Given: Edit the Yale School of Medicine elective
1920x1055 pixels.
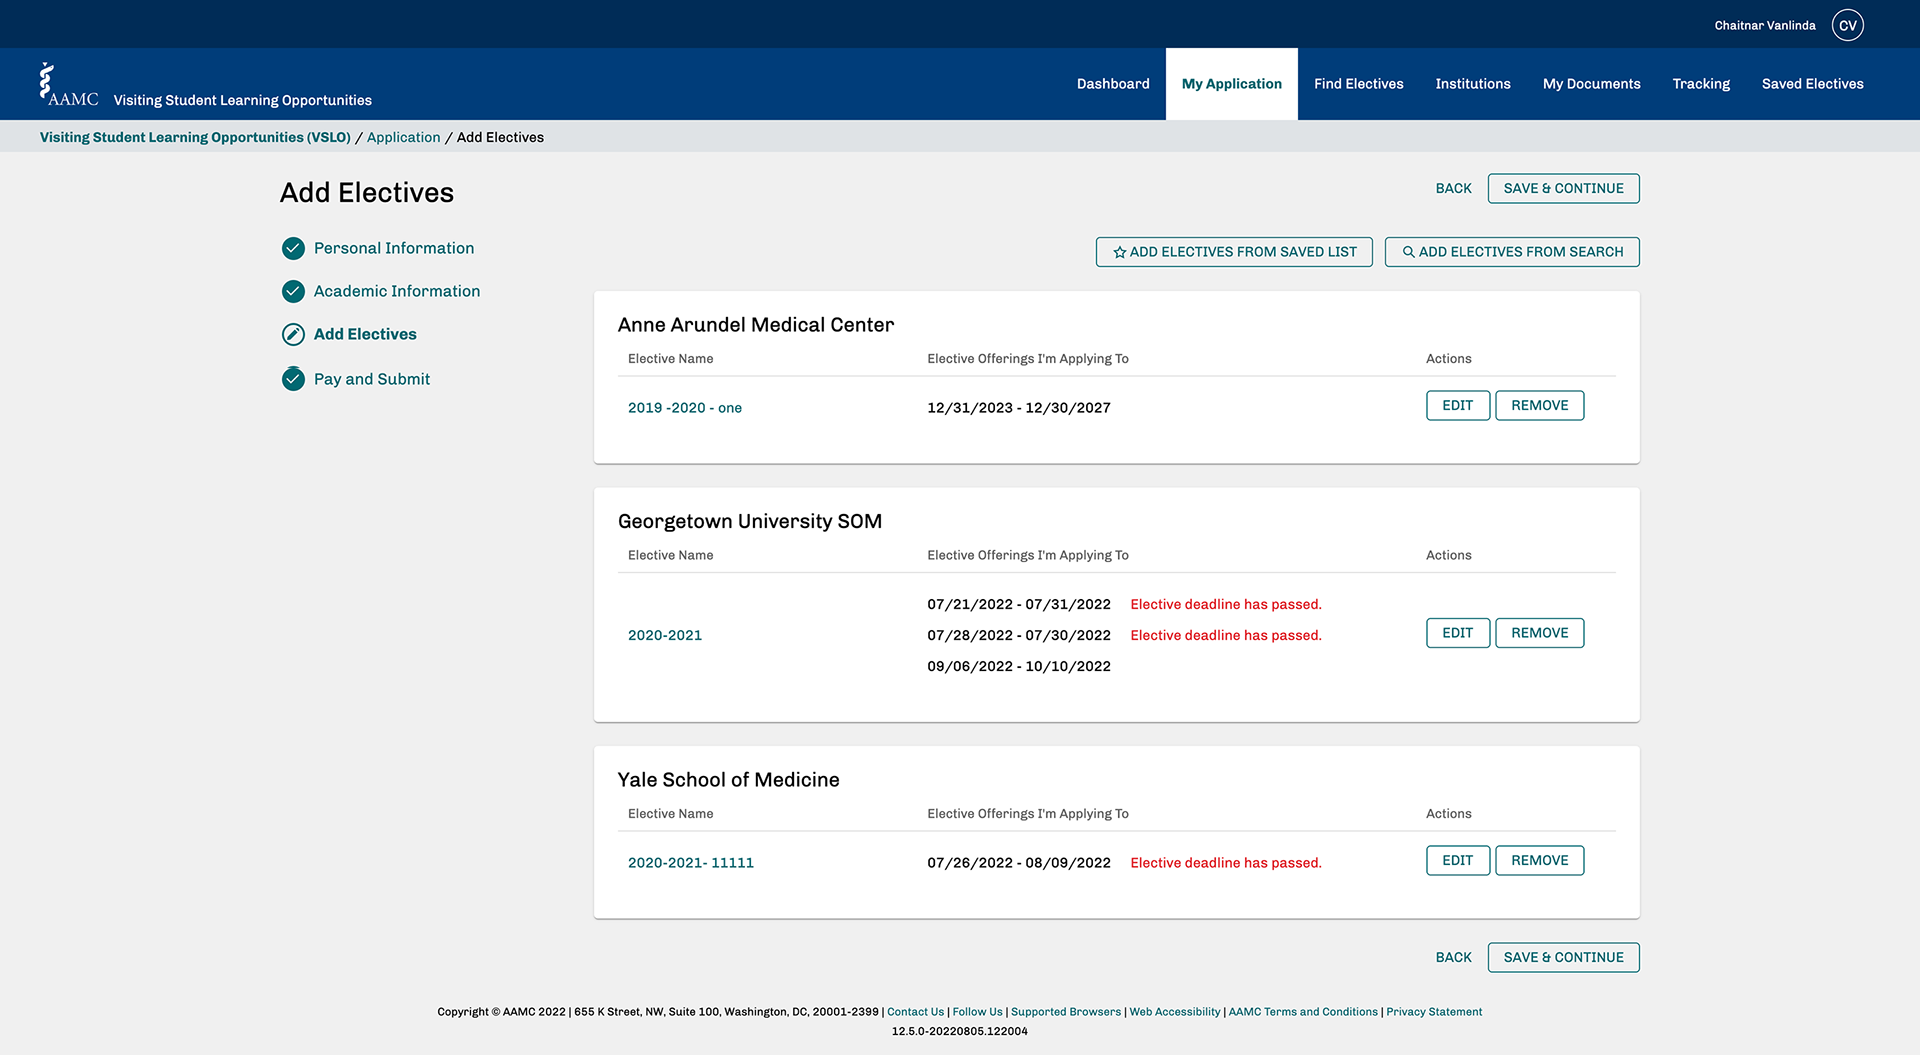Looking at the screenshot, I should point(1458,860).
